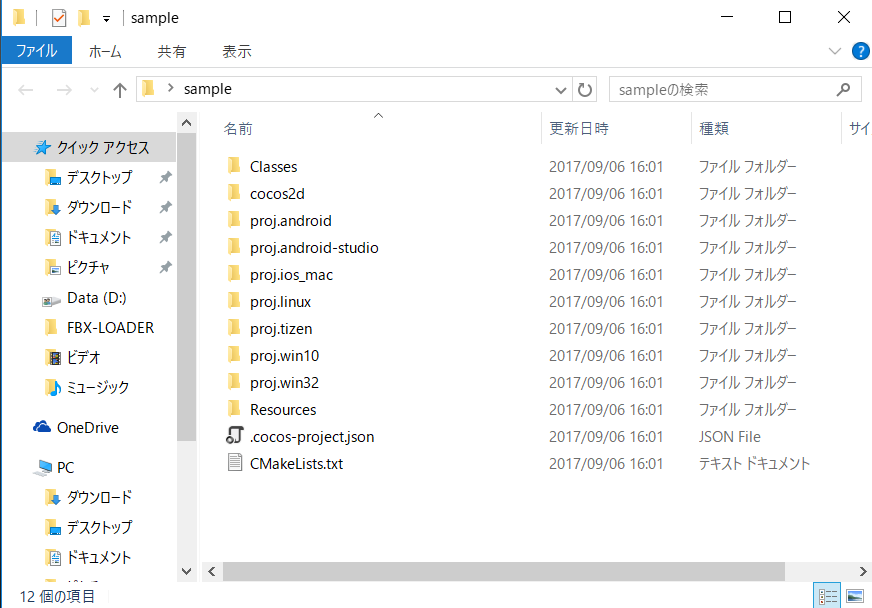Select the proj.linux folder icon

click(234, 301)
